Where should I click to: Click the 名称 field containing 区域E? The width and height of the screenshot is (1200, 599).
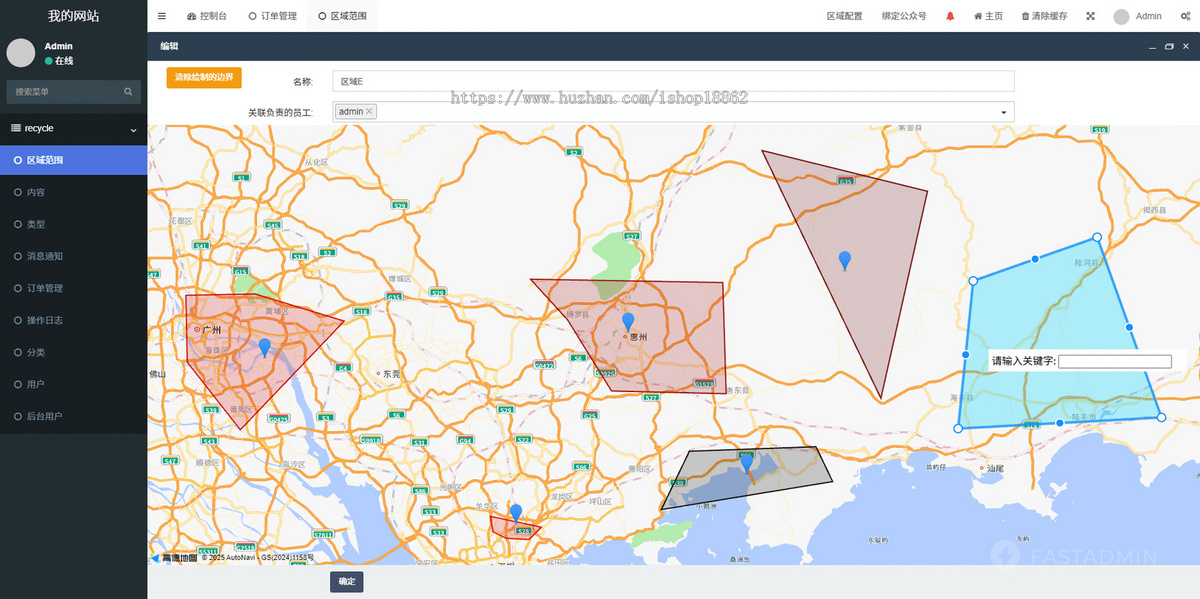coord(673,81)
